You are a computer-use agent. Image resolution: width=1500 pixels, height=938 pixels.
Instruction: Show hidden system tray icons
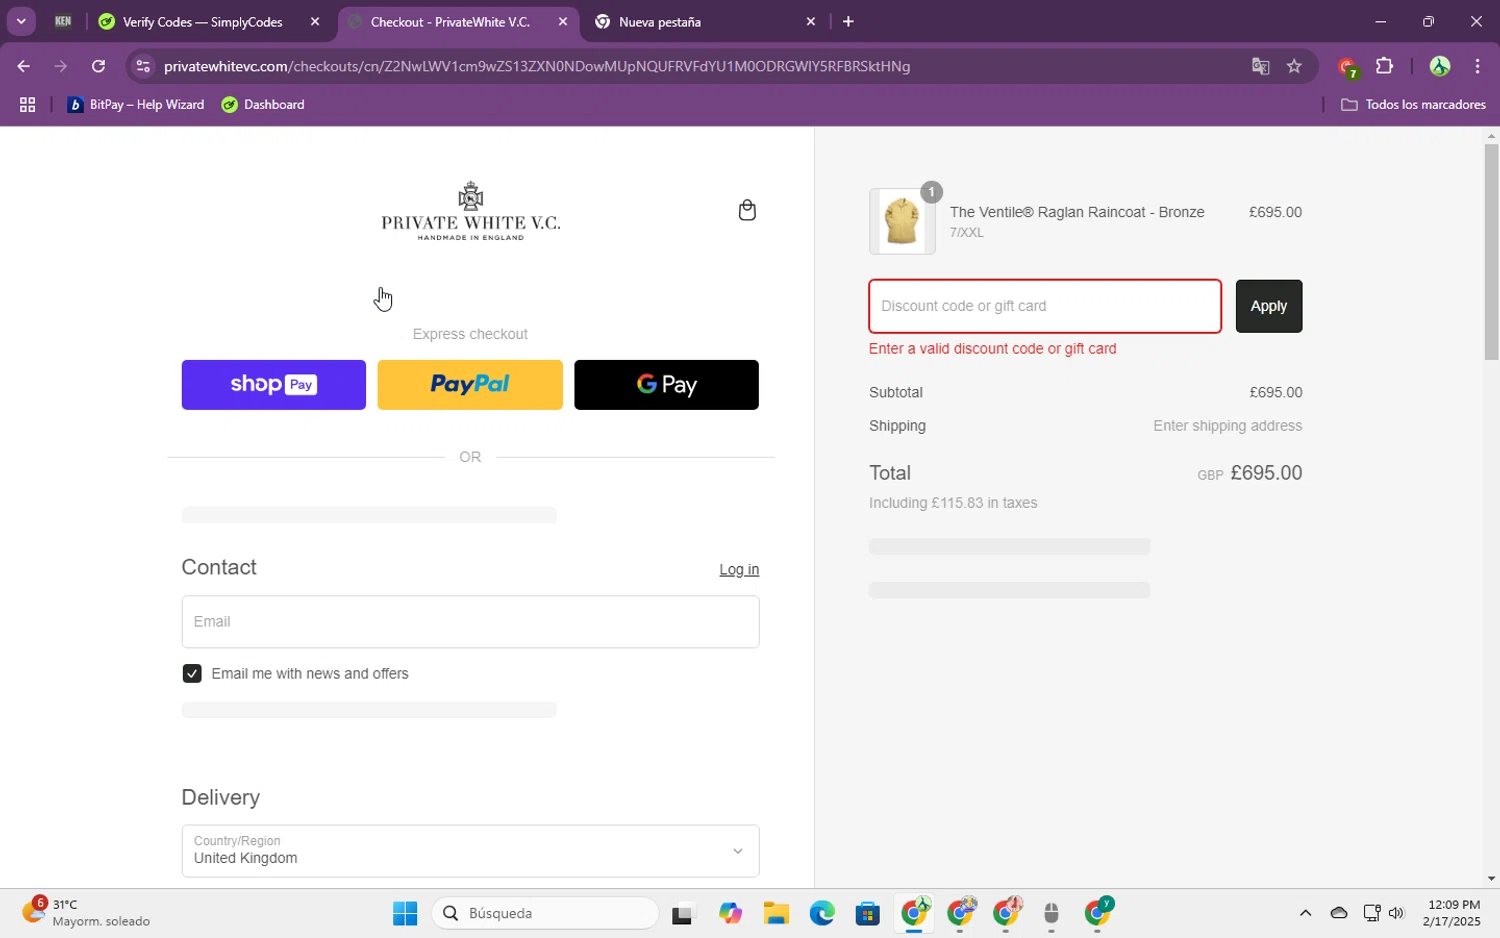tap(1305, 913)
